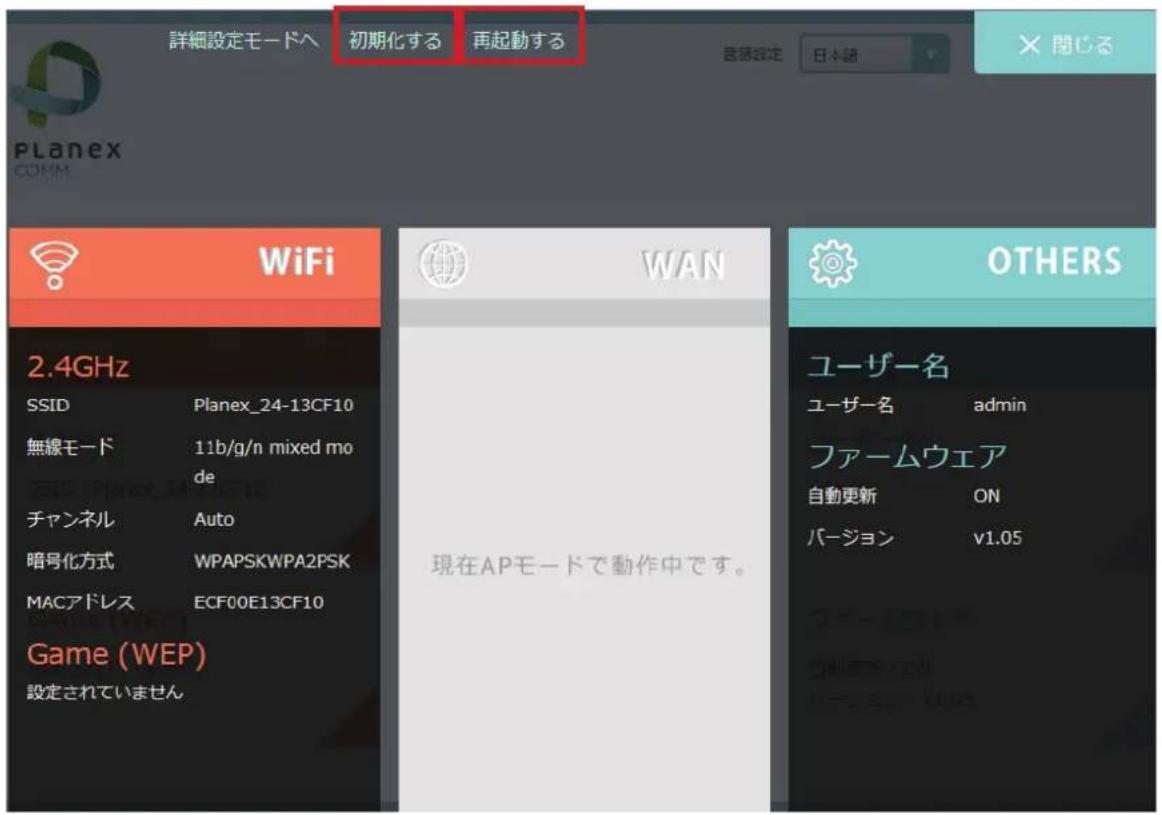The image size is (1162, 815).
Task: Click the WPAPSKWPA2PSK encryption value
Action: [272, 561]
